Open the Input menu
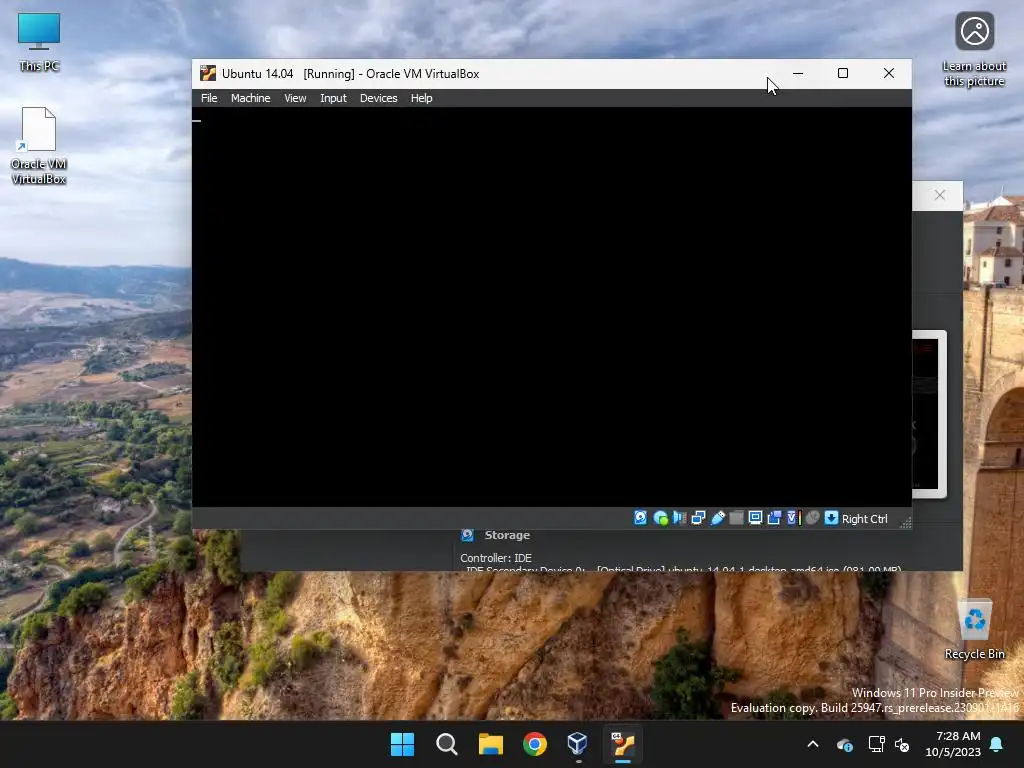The image size is (1024, 768). click(x=333, y=98)
